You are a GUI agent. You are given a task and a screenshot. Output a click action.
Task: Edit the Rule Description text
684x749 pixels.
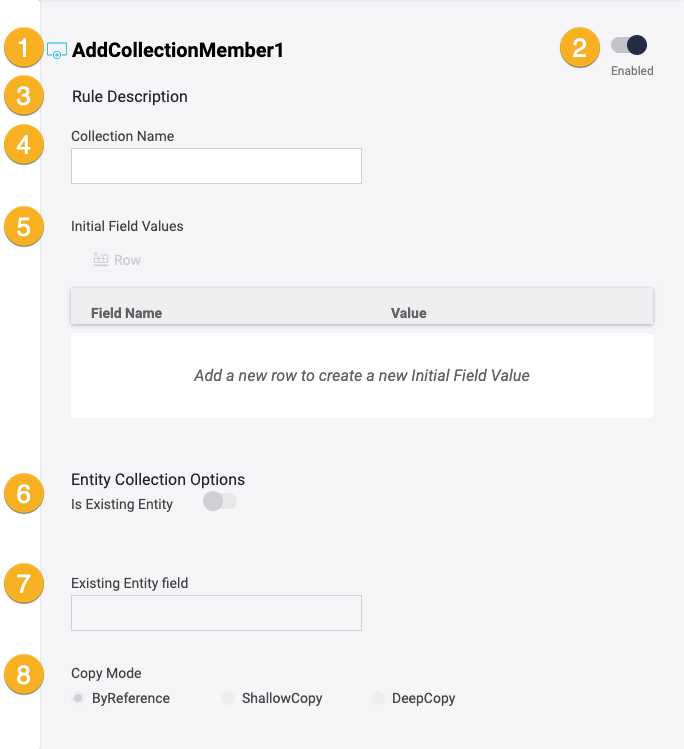[x=130, y=97]
